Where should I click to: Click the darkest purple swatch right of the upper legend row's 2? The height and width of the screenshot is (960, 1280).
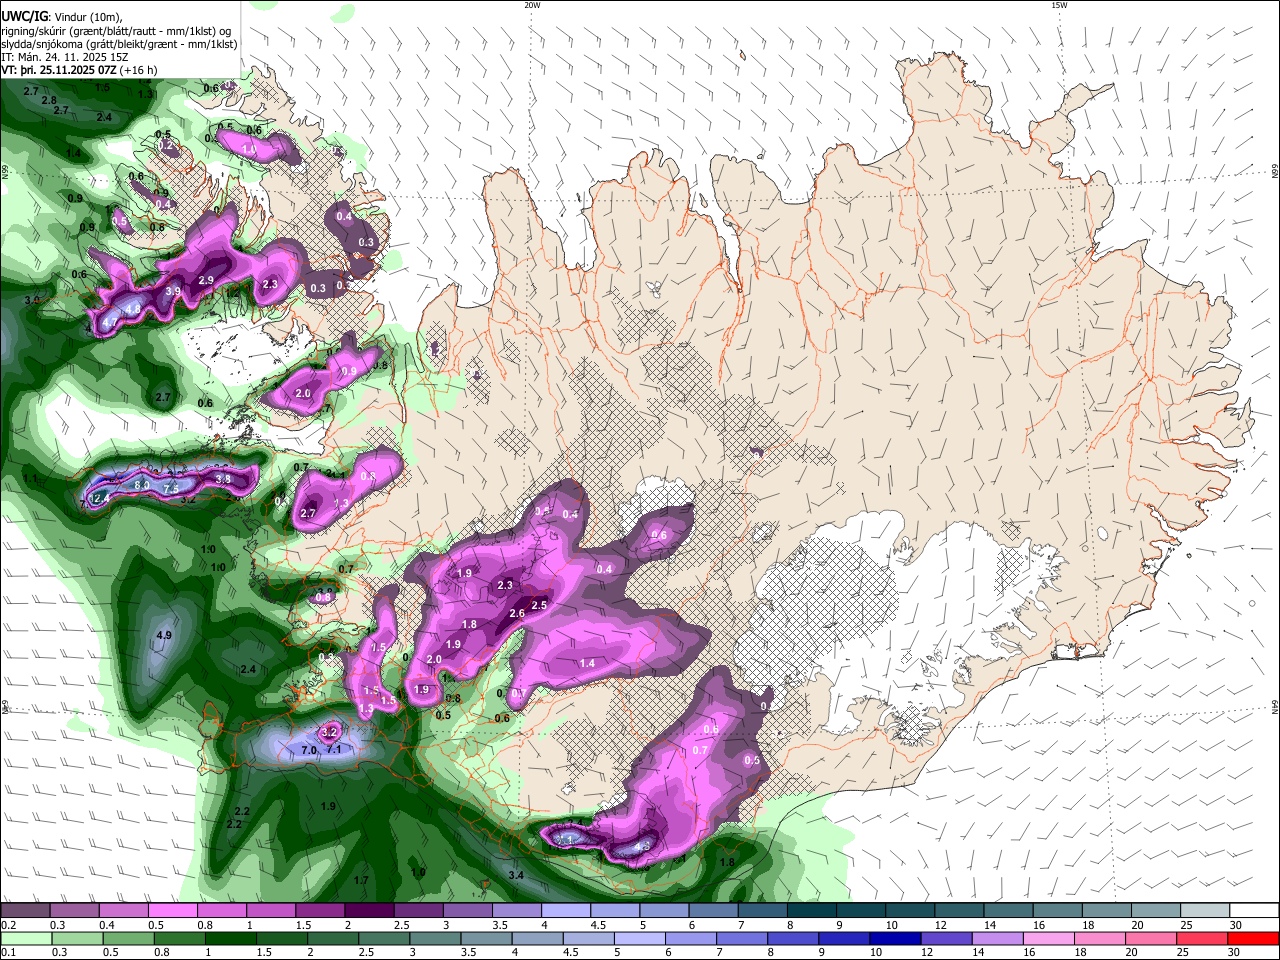(x=368, y=911)
